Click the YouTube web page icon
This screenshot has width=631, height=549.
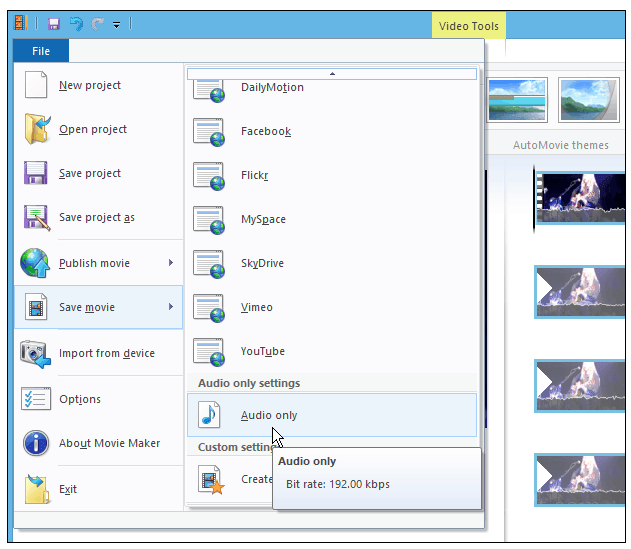209,352
